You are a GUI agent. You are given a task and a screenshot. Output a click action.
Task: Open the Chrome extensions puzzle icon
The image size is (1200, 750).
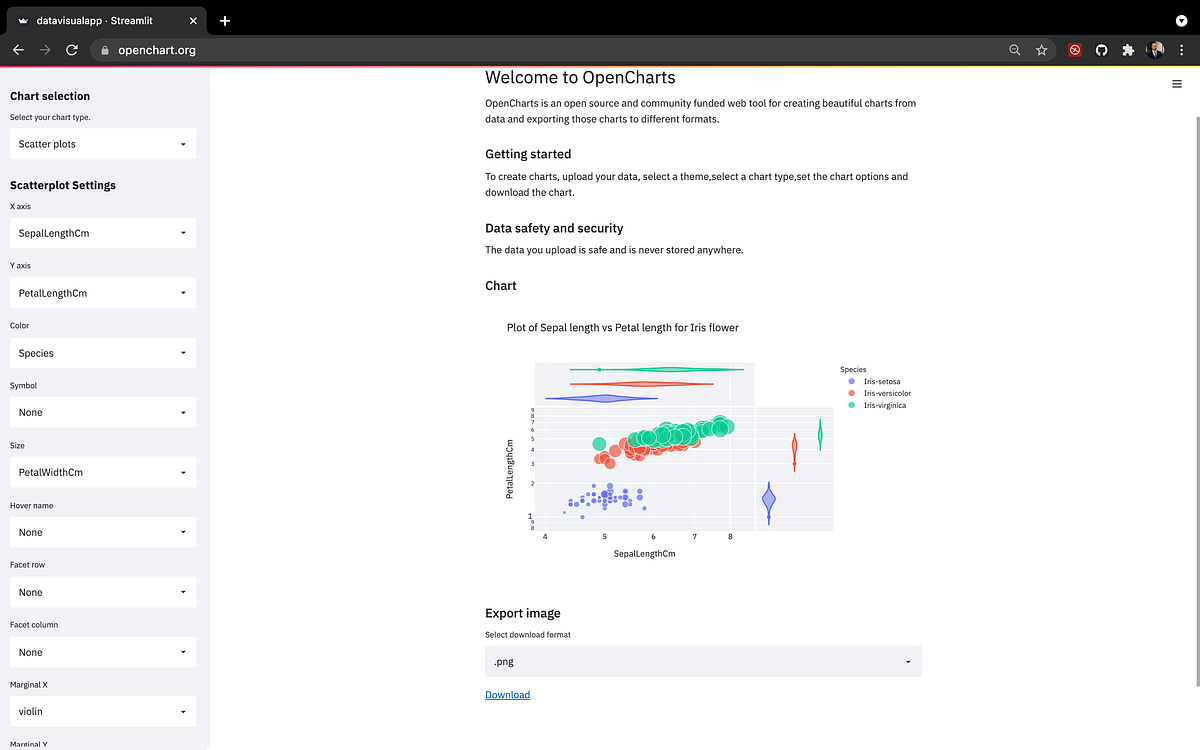(1128, 50)
